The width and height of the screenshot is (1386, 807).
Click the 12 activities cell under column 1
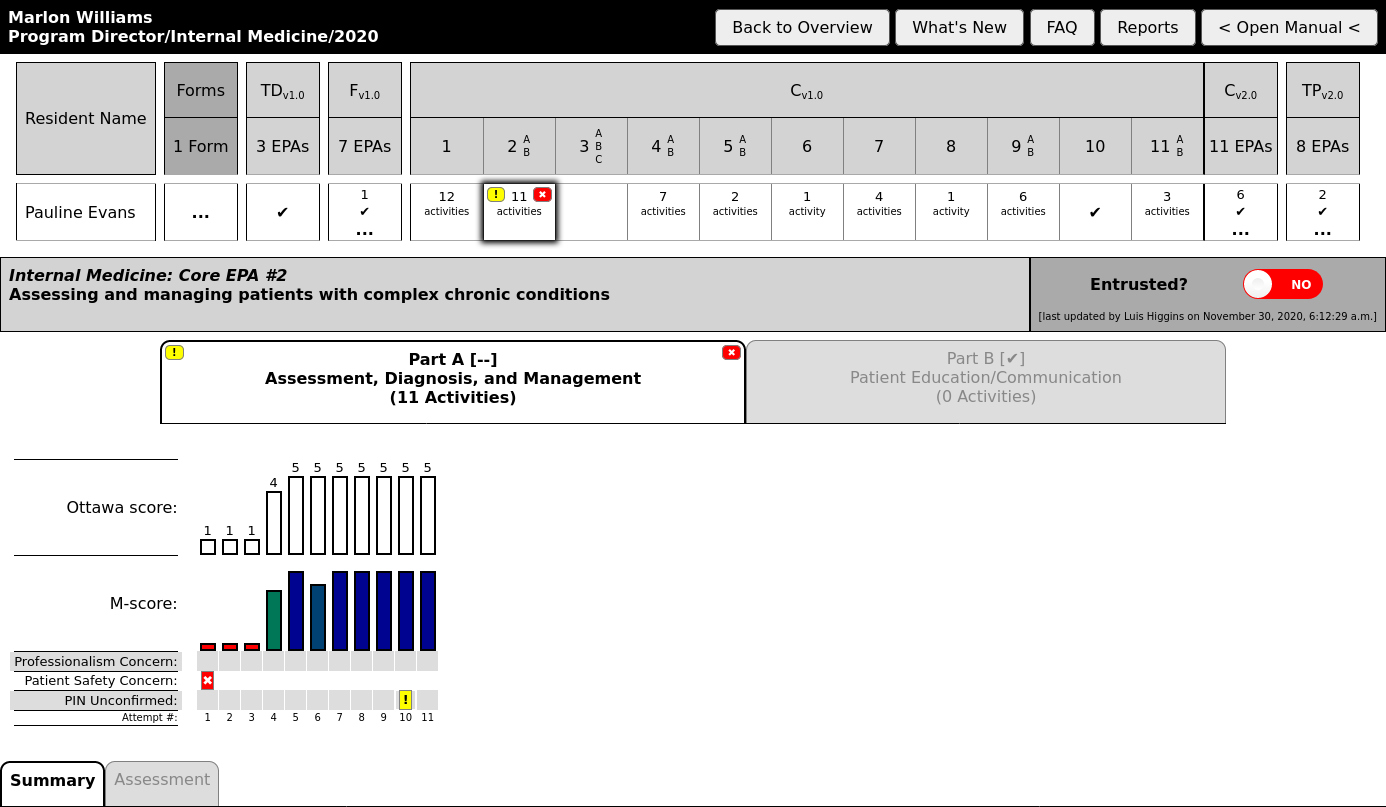(x=446, y=204)
